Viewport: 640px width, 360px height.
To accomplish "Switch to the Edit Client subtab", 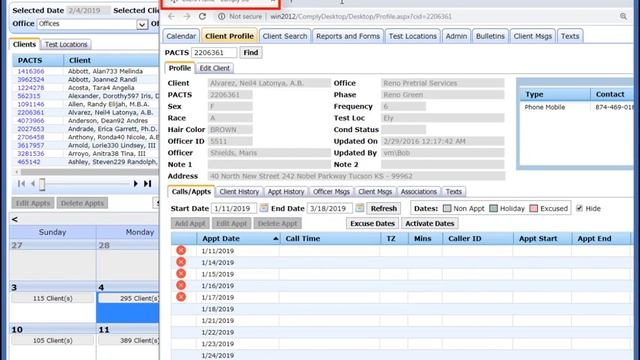I will pyautogui.click(x=215, y=68).
